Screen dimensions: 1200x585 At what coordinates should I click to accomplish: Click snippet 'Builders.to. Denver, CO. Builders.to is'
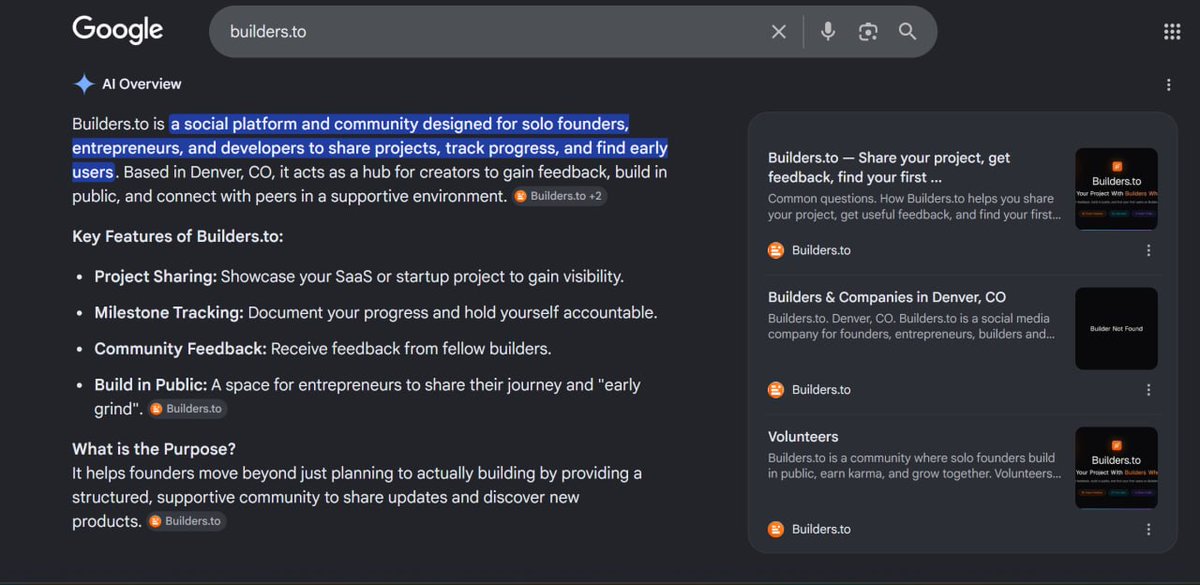[x=911, y=327]
